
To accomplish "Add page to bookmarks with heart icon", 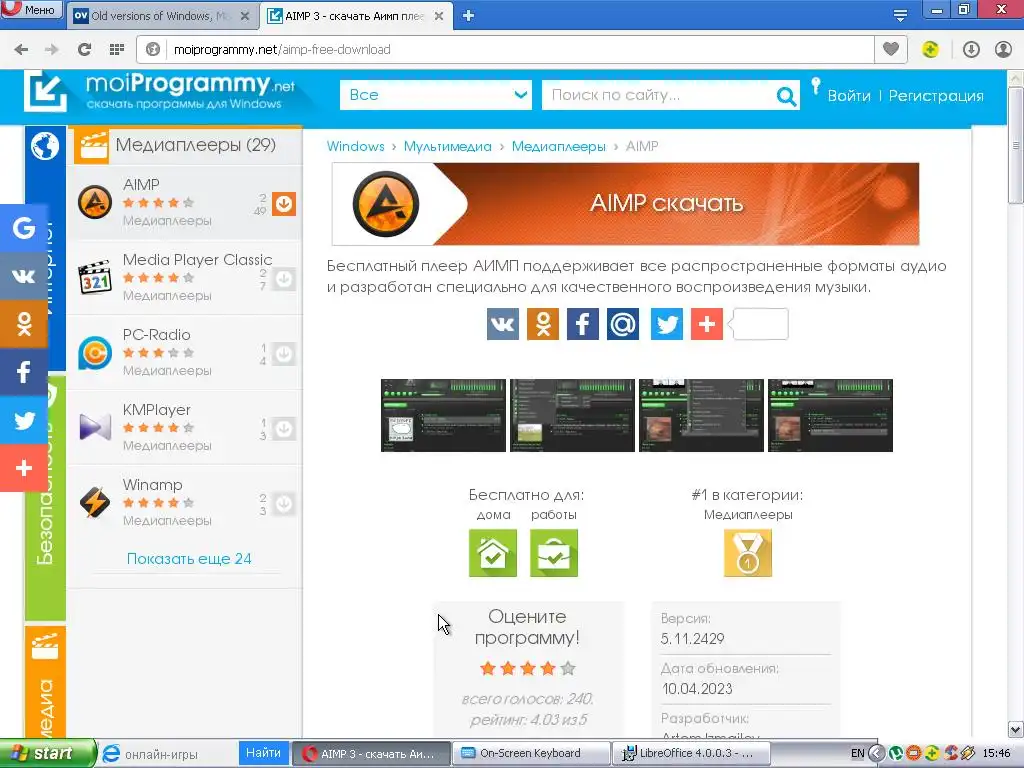I will coord(891,49).
